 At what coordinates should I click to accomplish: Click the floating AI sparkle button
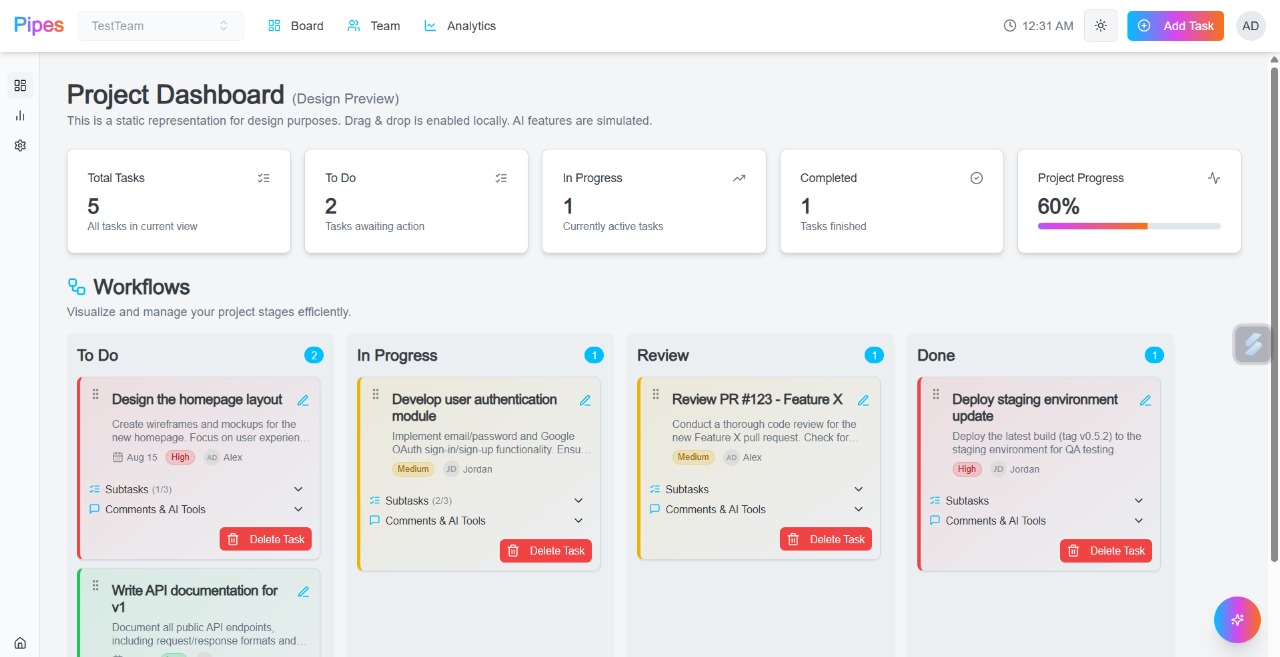(1237, 620)
